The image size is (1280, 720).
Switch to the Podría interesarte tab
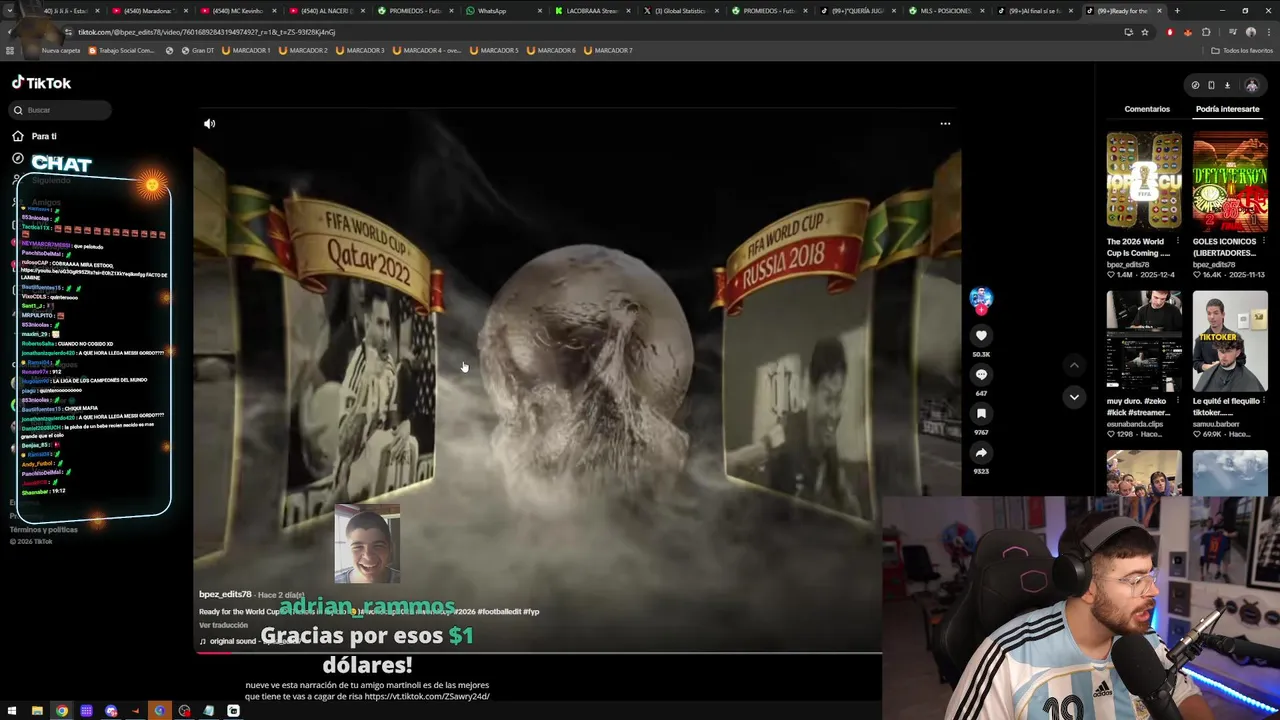tap(1227, 109)
